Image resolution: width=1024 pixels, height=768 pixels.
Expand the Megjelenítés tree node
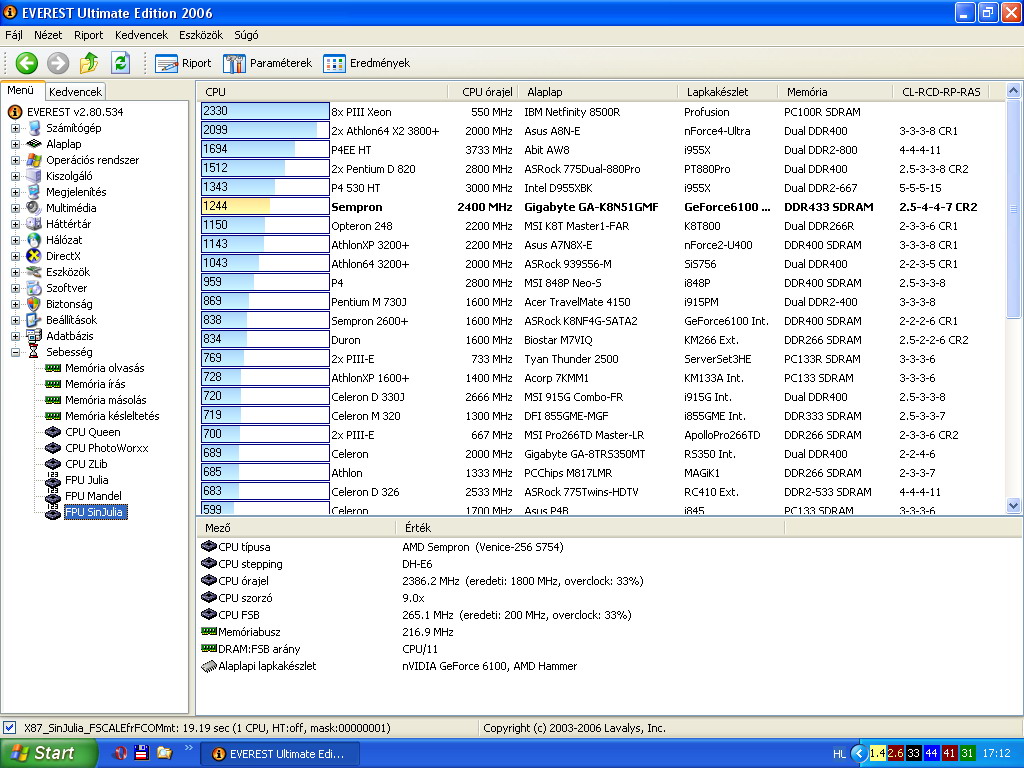coord(15,192)
